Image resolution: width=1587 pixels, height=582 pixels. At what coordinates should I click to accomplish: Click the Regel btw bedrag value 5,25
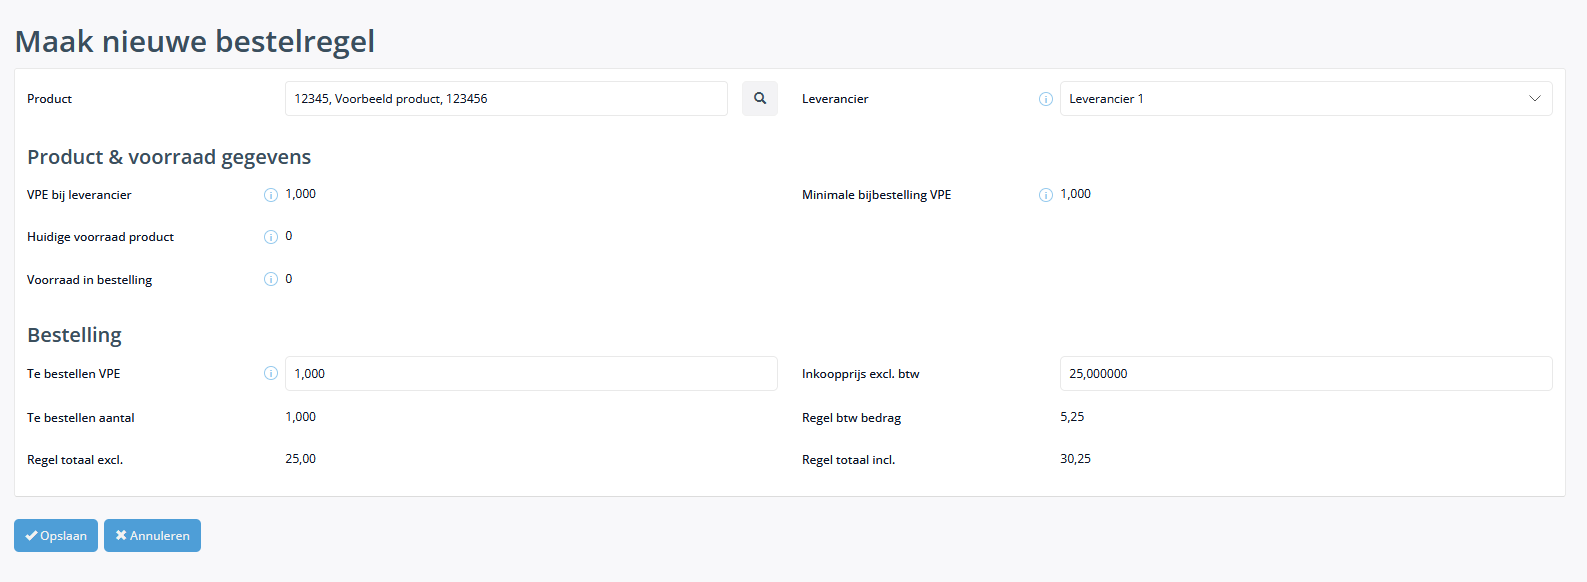[x=1072, y=417]
